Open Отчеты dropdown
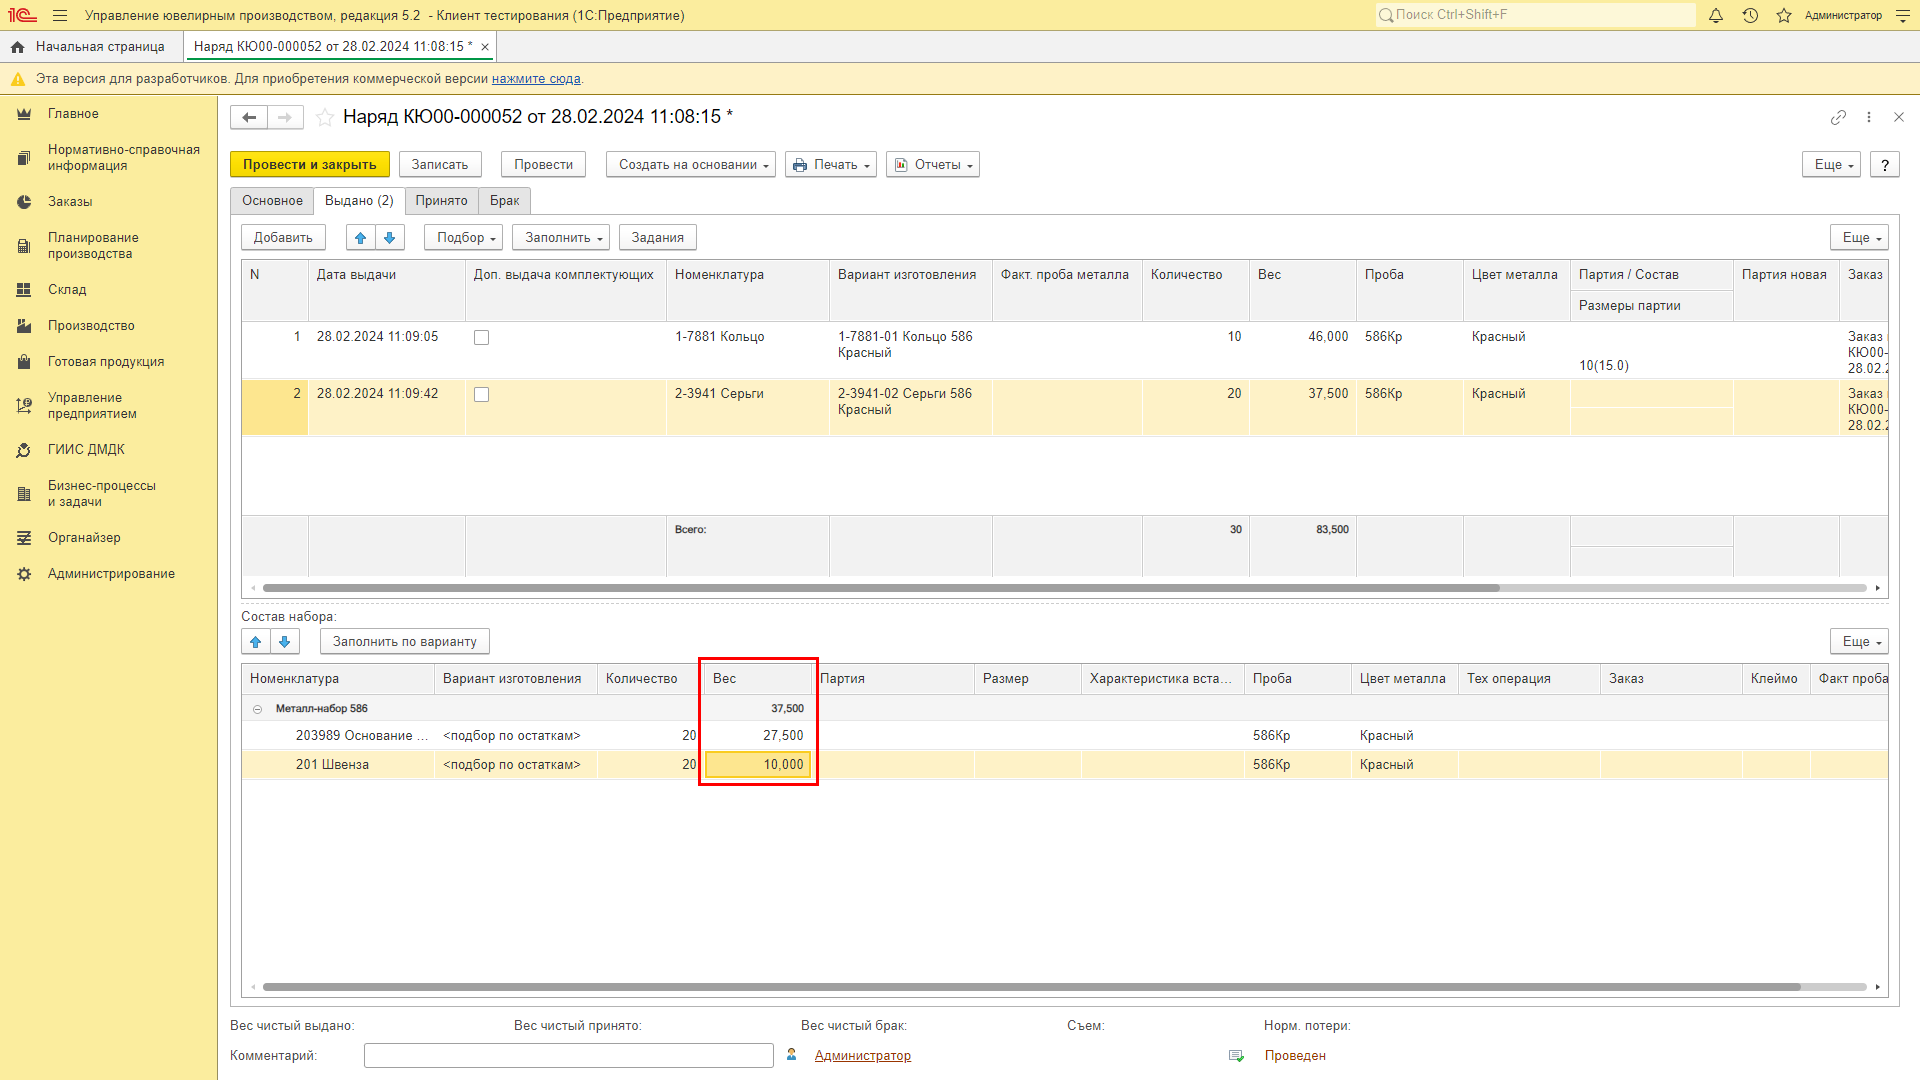Screen dimensions: 1920x1080 pos(933,165)
